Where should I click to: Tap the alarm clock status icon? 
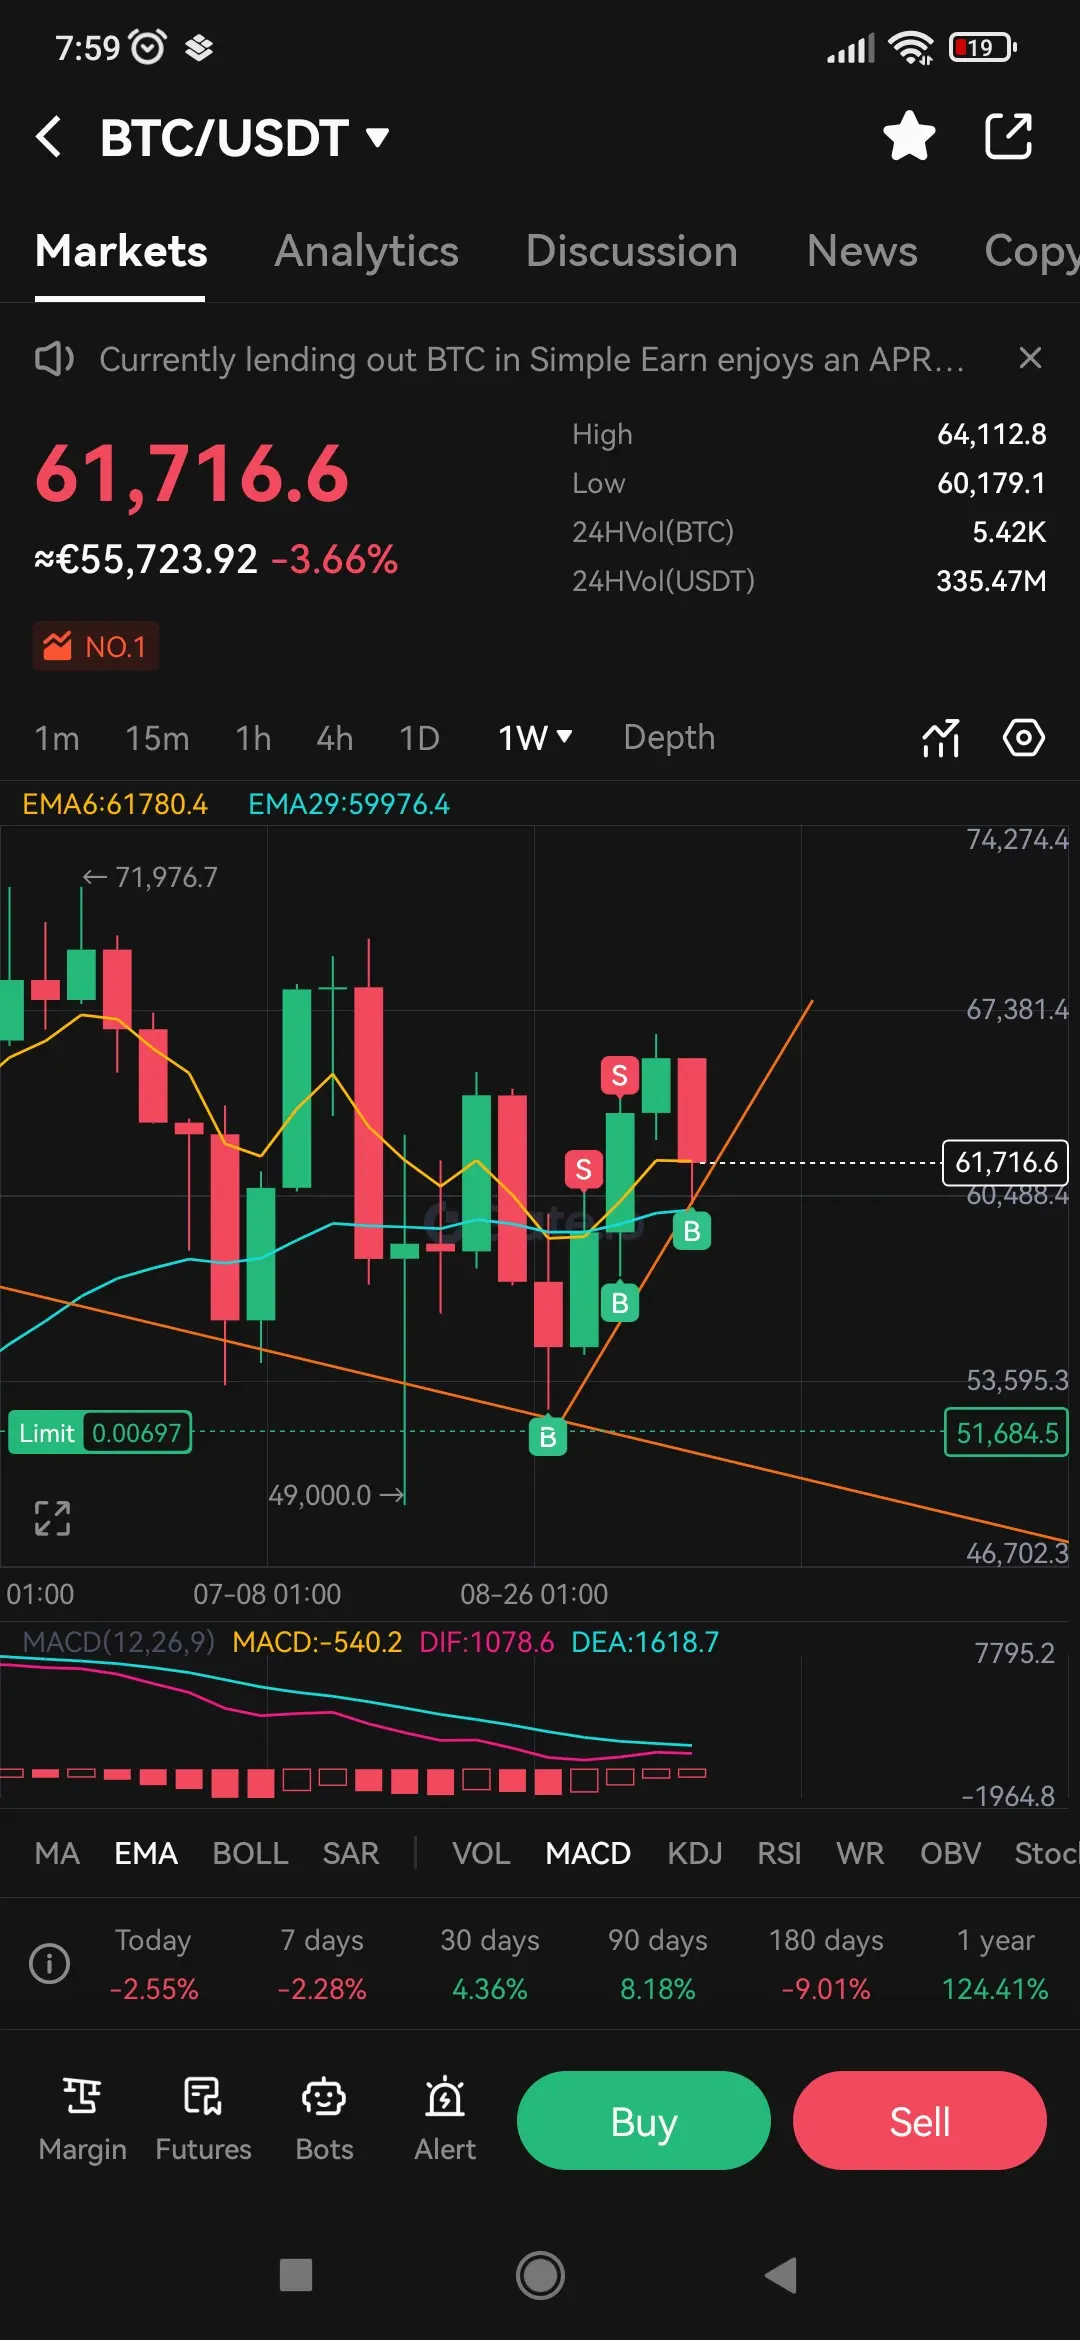pyautogui.click(x=149, y=47)
